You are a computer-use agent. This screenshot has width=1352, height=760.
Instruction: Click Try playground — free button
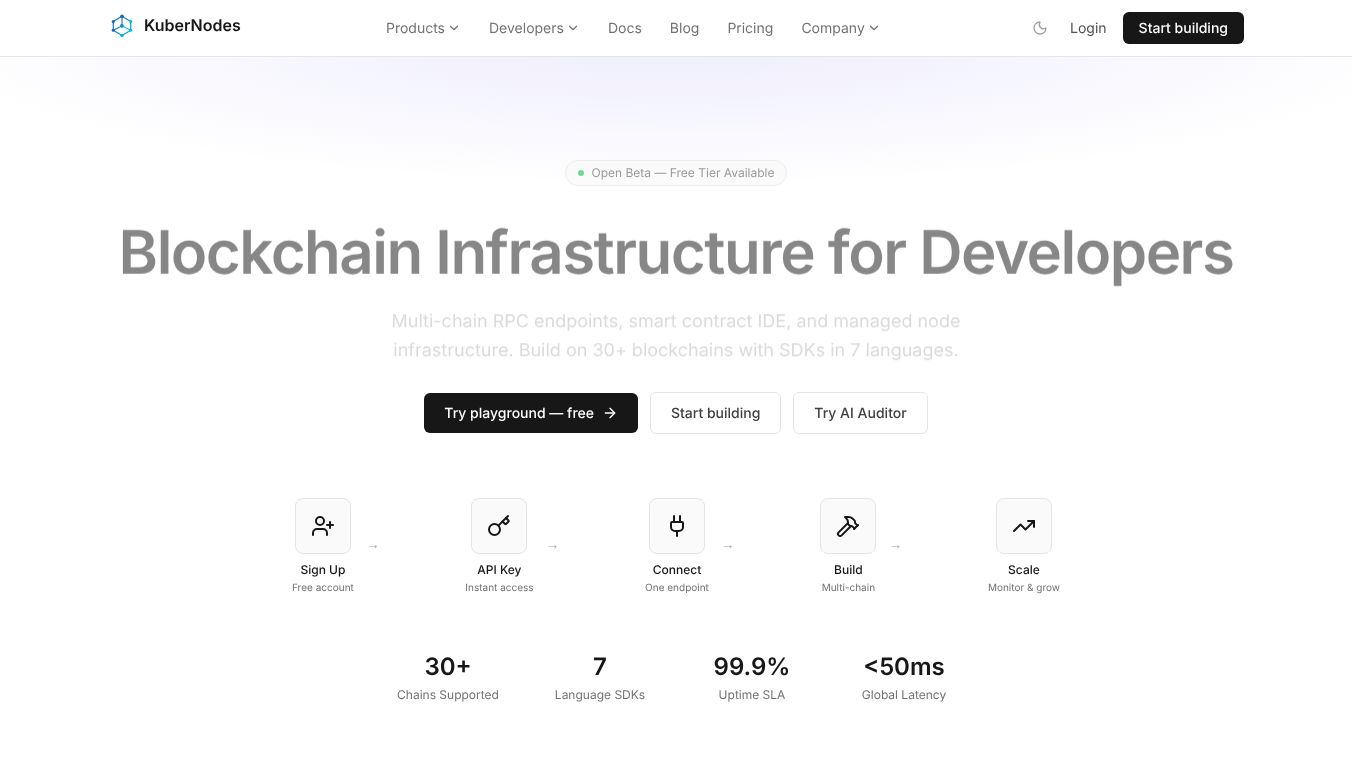(531, 413)
